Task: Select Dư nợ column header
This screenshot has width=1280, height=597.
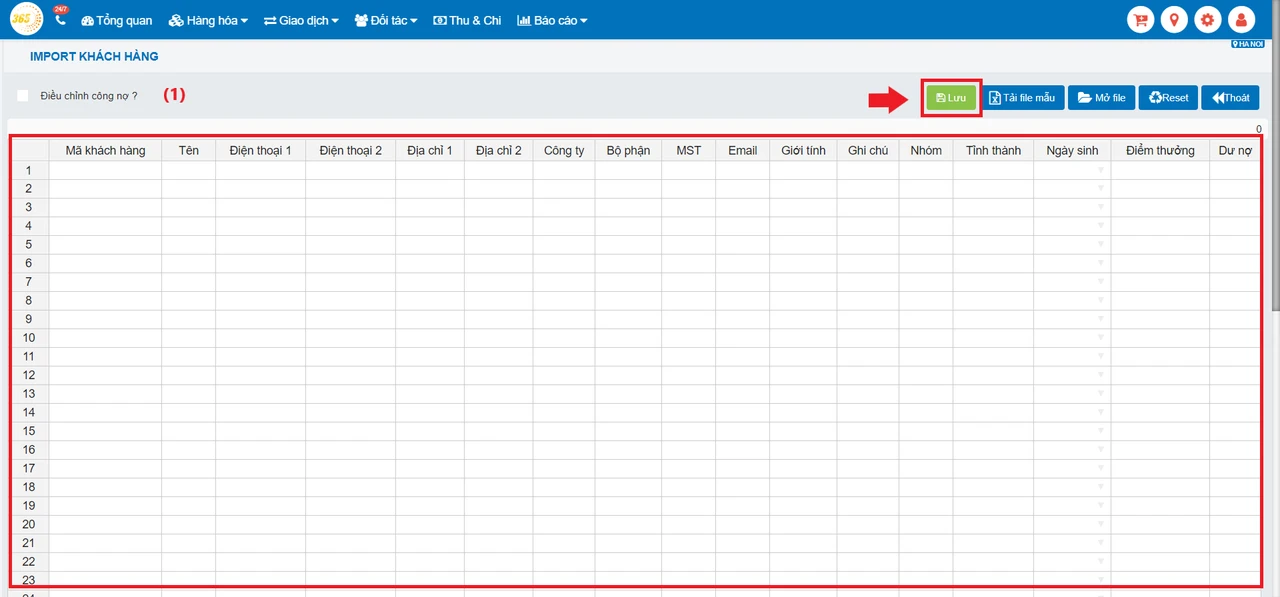Action: [1234, 151]
